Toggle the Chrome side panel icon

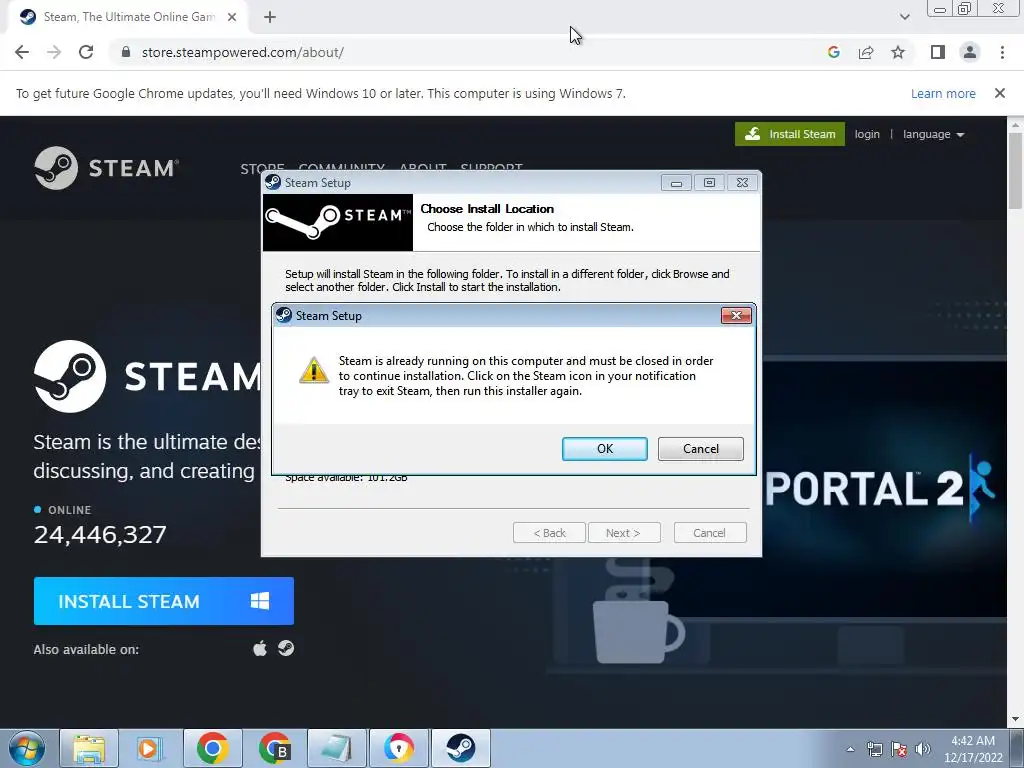coord(938,52)
